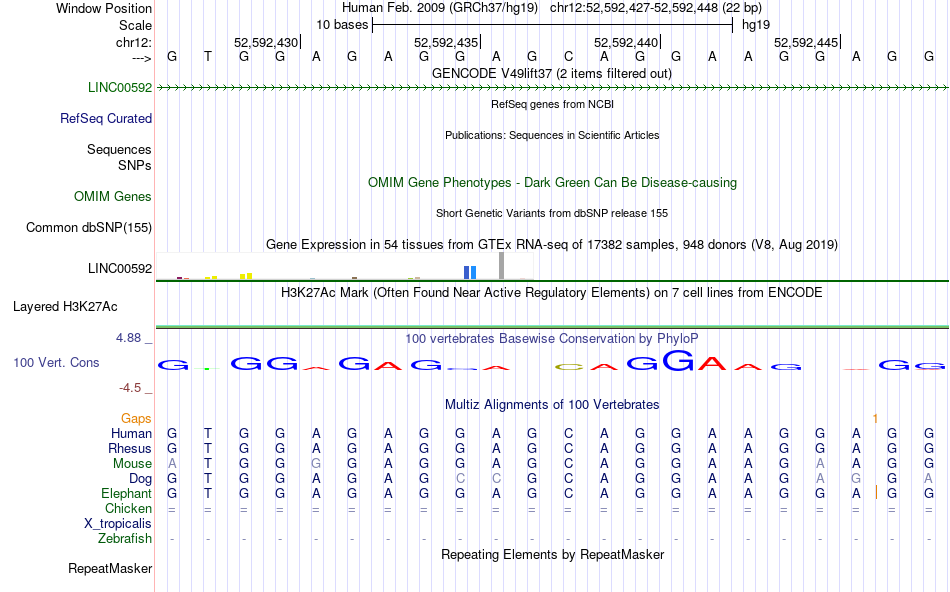
Task: Click the blue bars in the GTEx chart
Action: click(470, 273)
